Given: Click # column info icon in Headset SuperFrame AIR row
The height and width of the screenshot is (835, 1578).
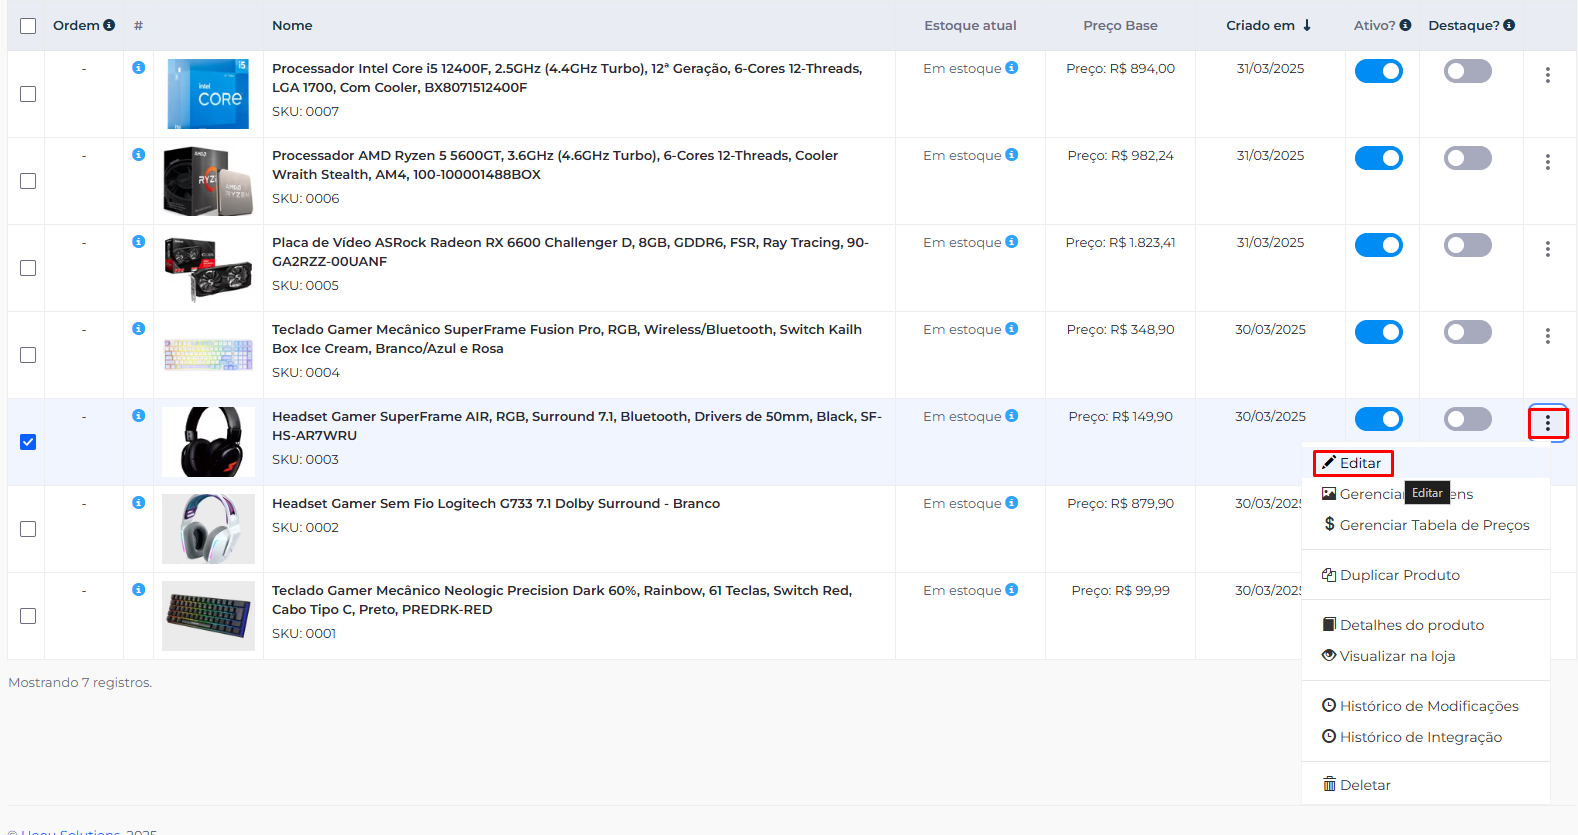Looking at the screenshot, I should coord(139,415).
